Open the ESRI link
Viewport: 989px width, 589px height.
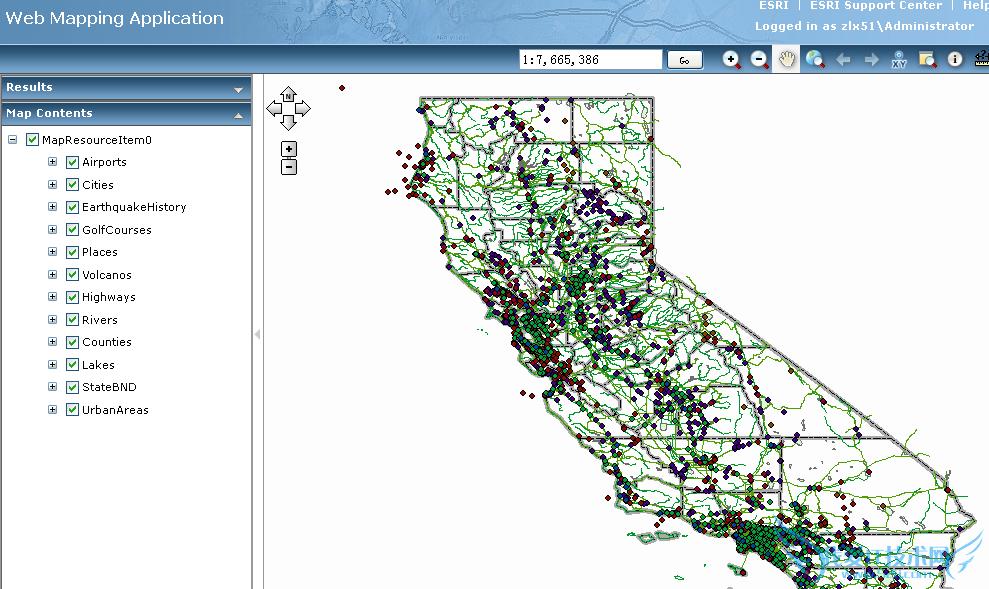[x=773, y=5]
